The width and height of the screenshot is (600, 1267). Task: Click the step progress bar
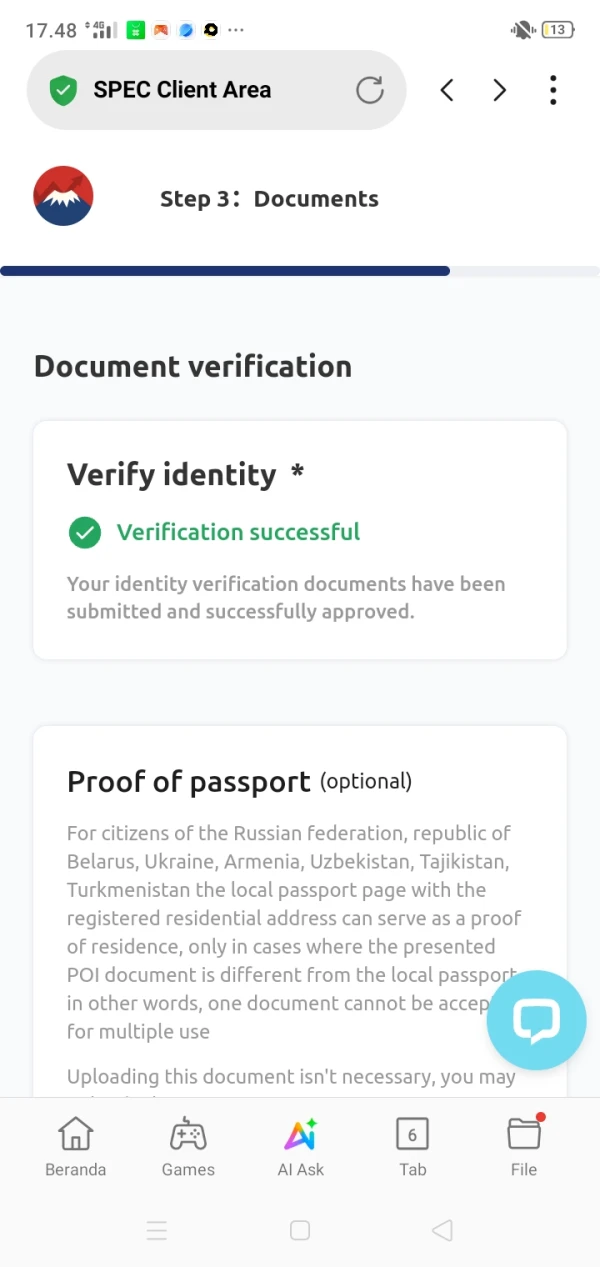click(300, 271)
